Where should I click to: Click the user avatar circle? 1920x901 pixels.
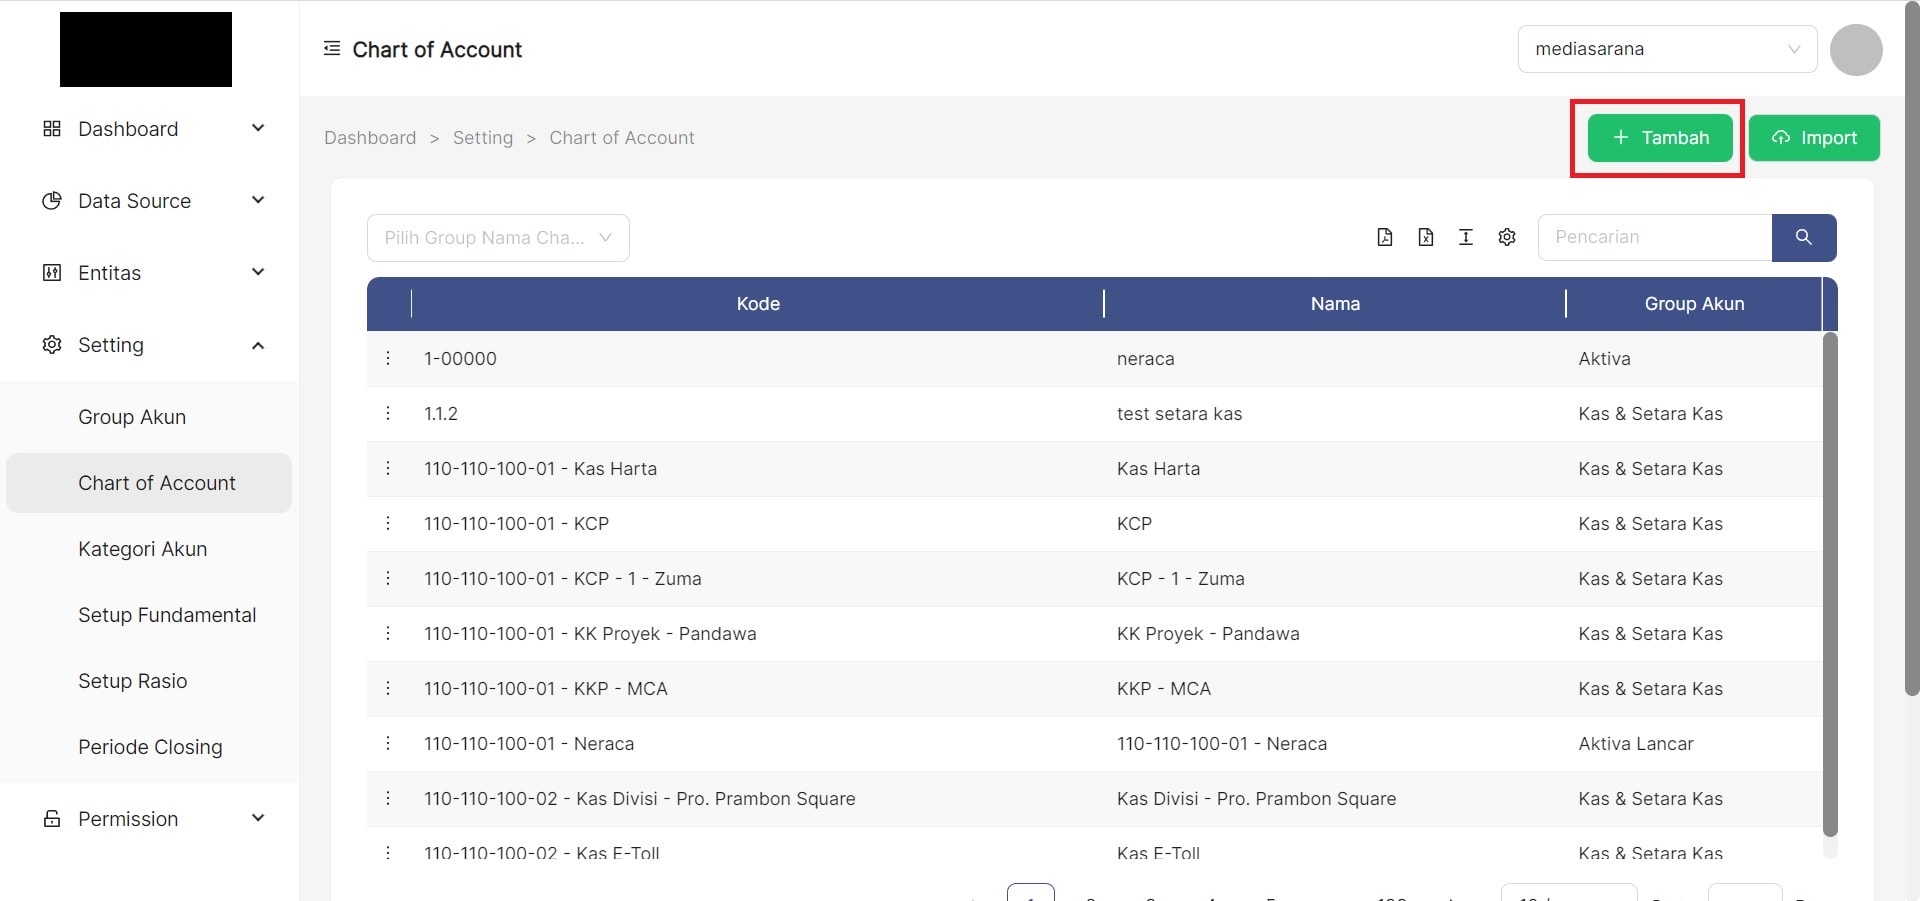pos(1855,49)
